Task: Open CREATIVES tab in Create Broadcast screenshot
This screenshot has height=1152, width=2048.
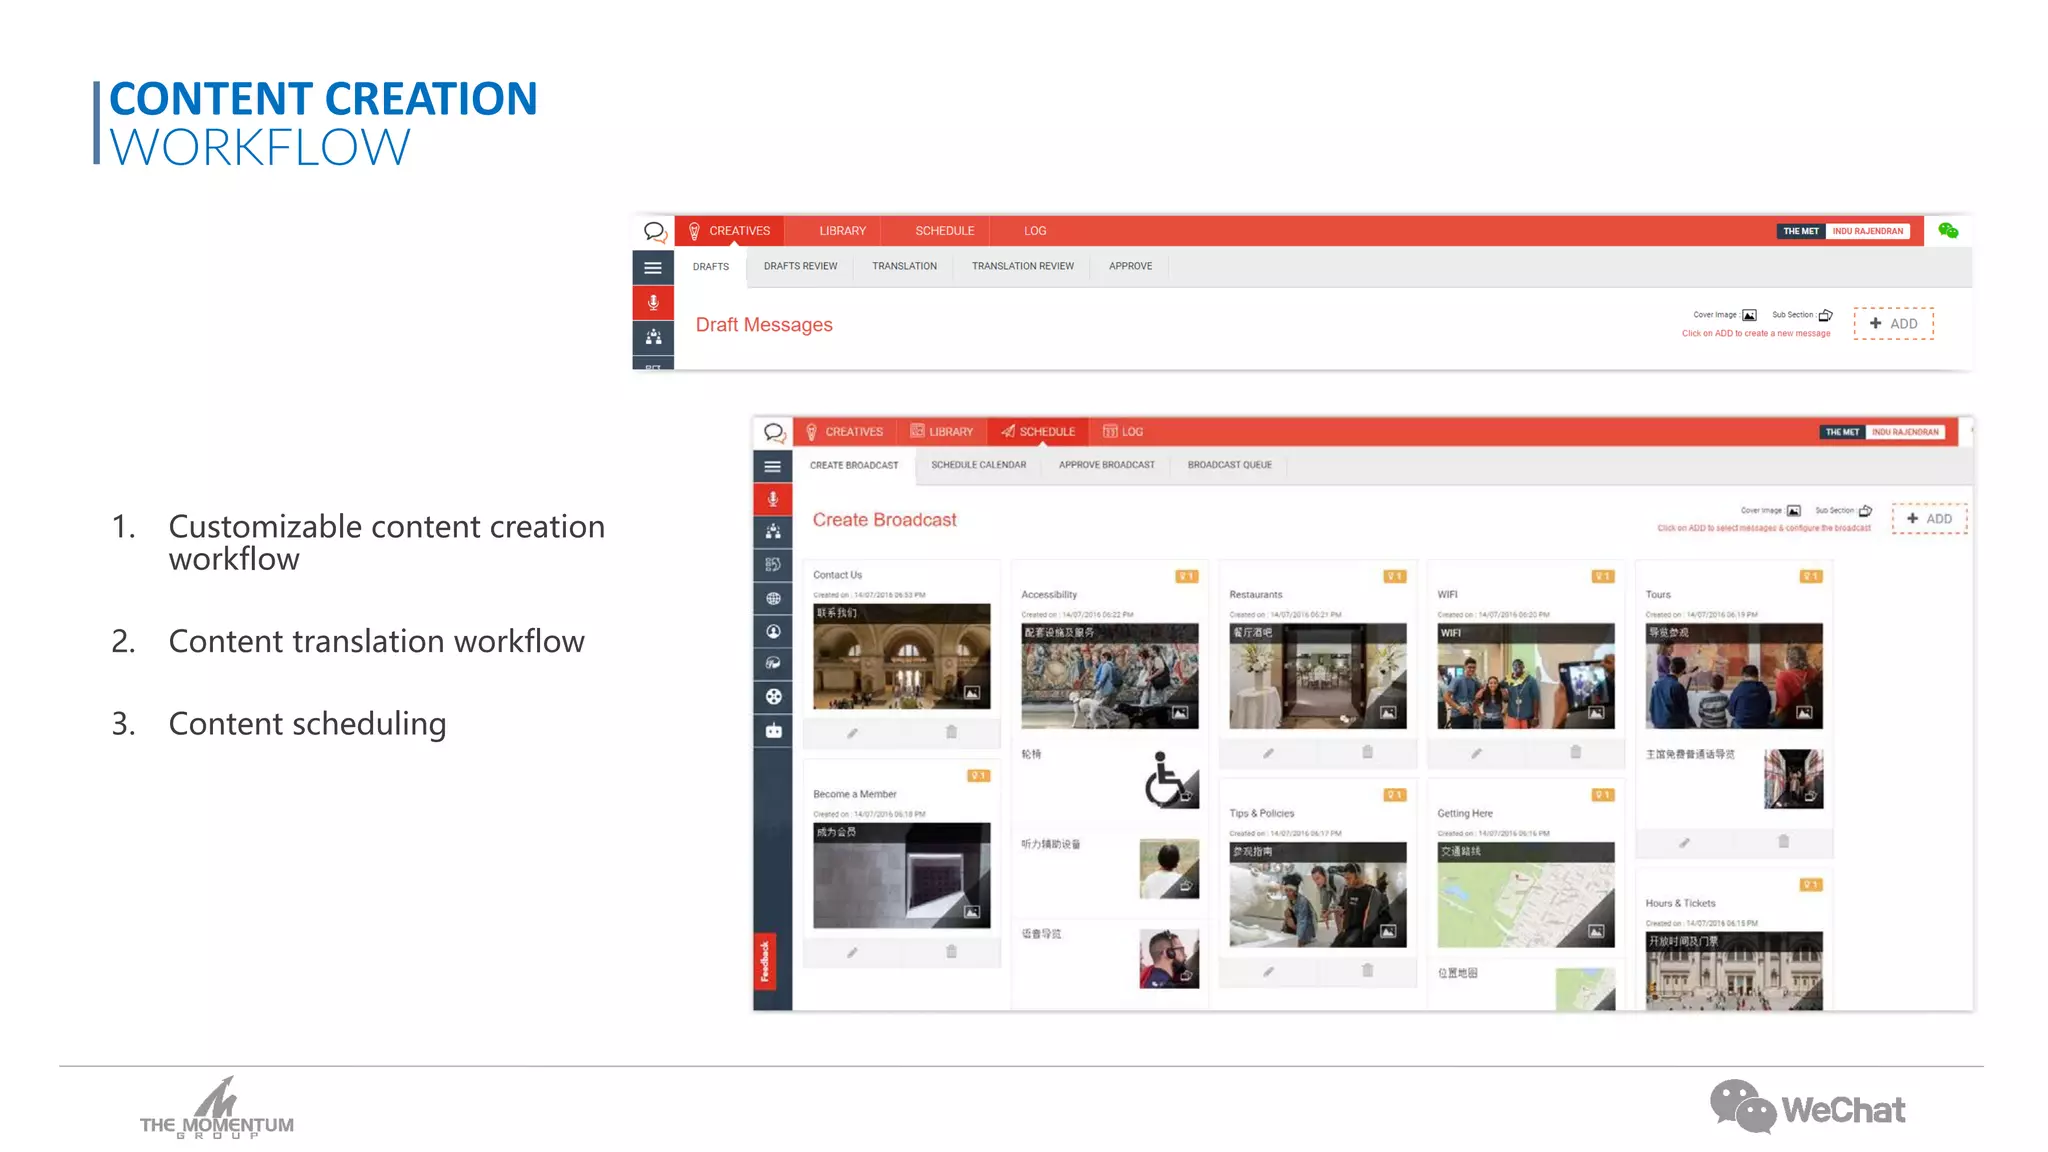Action: 845,432
